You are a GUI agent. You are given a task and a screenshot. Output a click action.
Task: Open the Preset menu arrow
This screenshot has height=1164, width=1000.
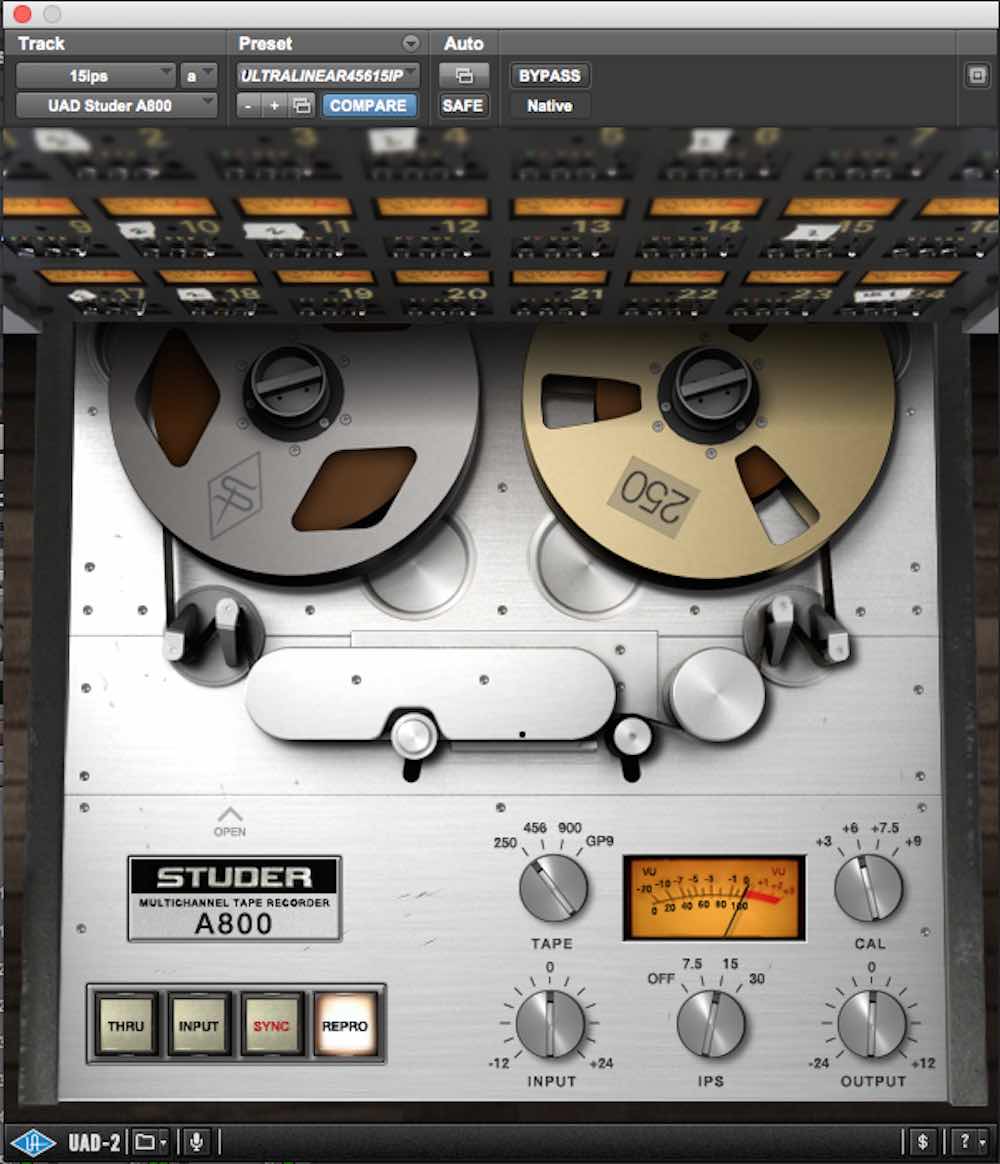coord(411,44)
